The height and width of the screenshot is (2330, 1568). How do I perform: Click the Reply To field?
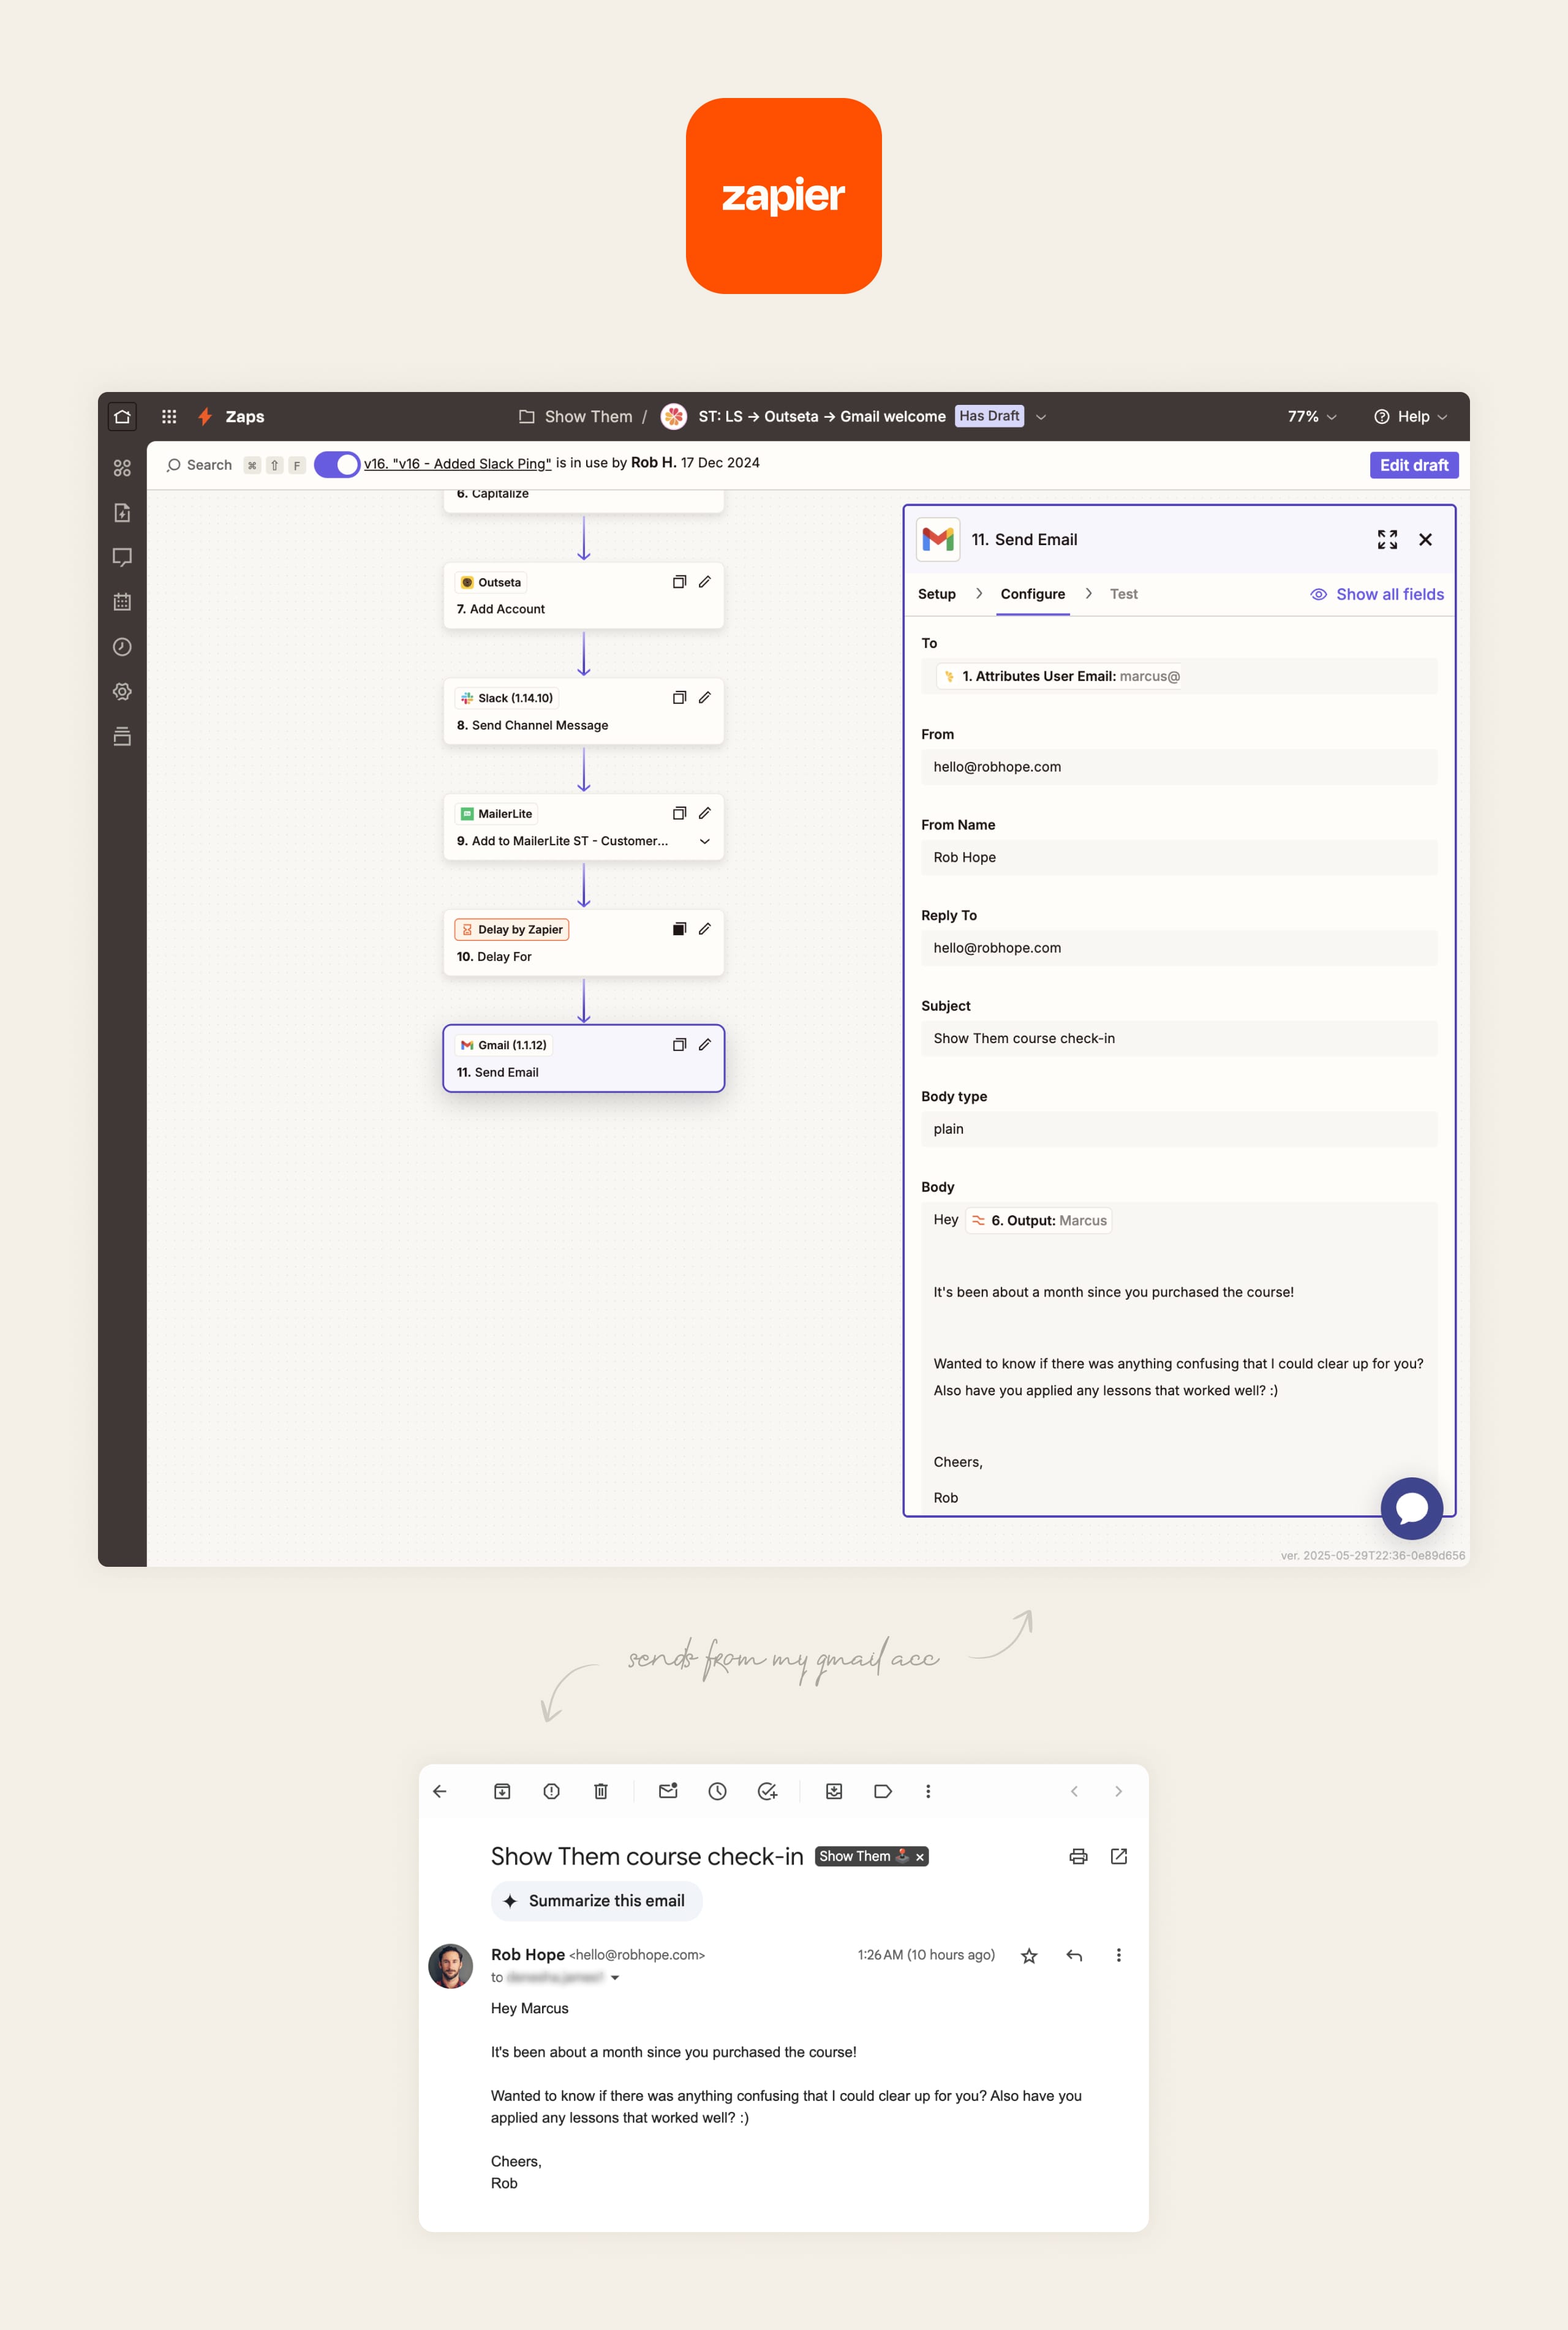point(1179,948)
